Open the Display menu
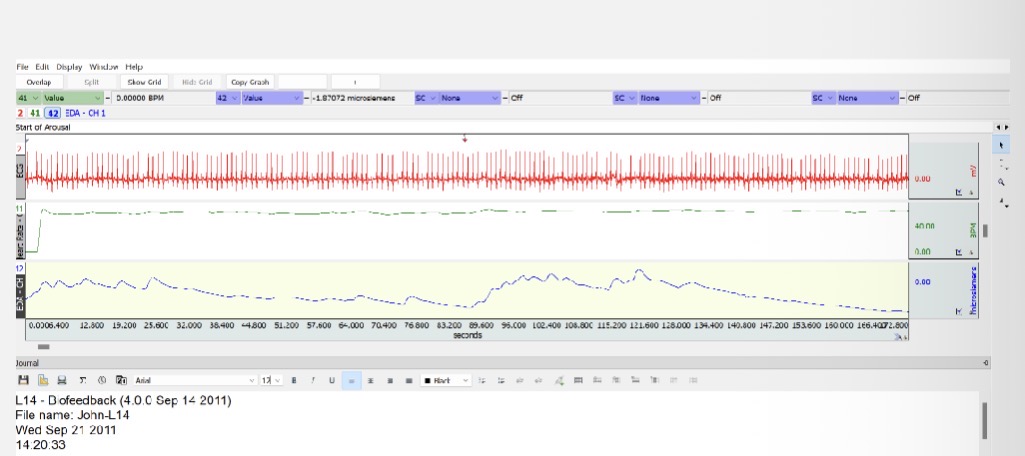Screen dimensions: 1025x456 point(69,67)
